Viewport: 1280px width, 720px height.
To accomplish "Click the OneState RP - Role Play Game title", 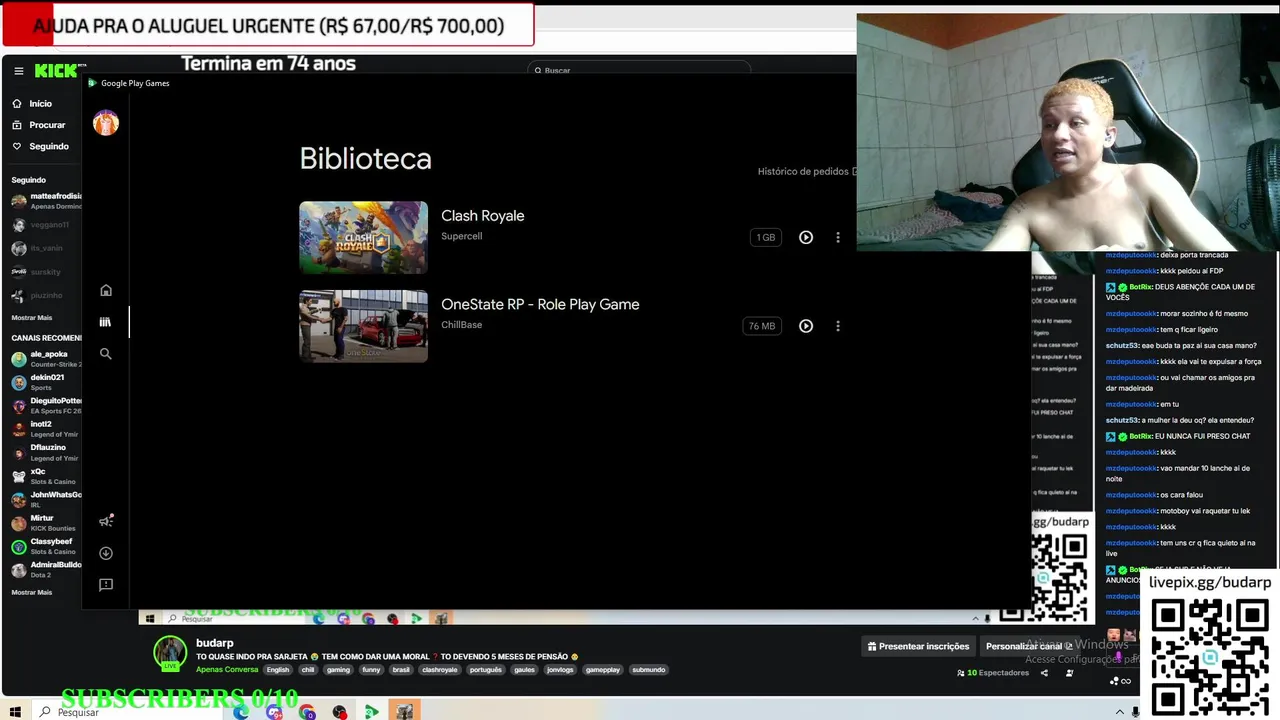I will [x=540, y=305].
